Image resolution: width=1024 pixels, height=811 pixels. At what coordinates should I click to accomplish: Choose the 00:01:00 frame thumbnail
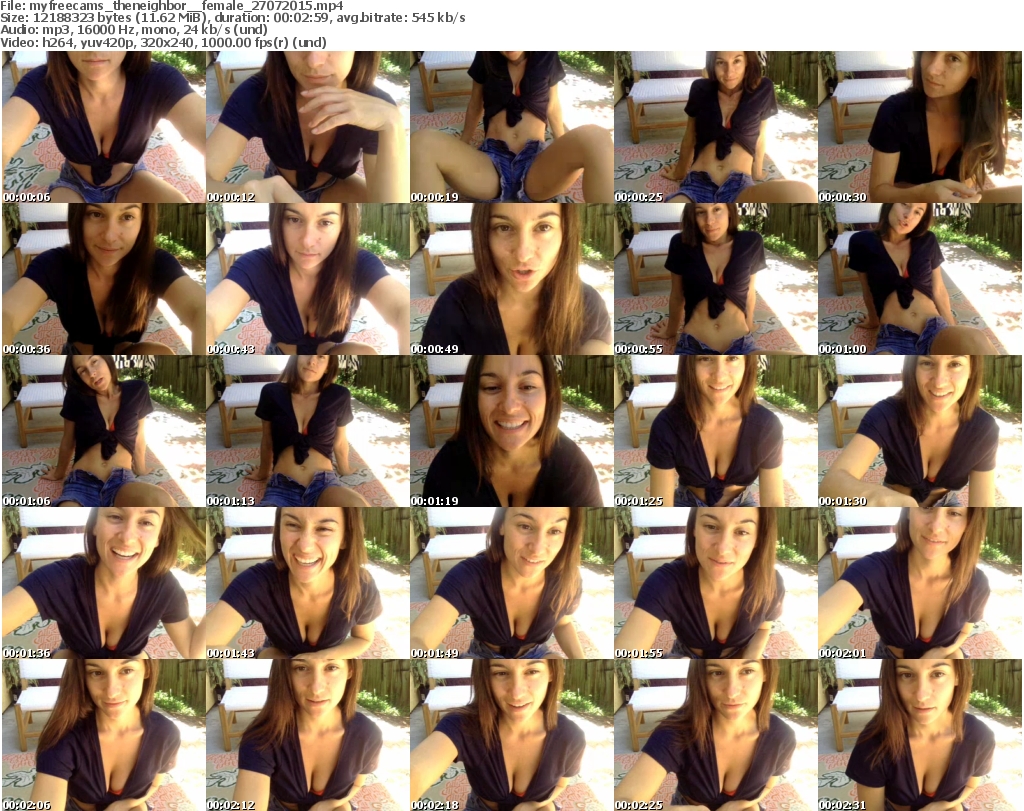tap(920, 279)
